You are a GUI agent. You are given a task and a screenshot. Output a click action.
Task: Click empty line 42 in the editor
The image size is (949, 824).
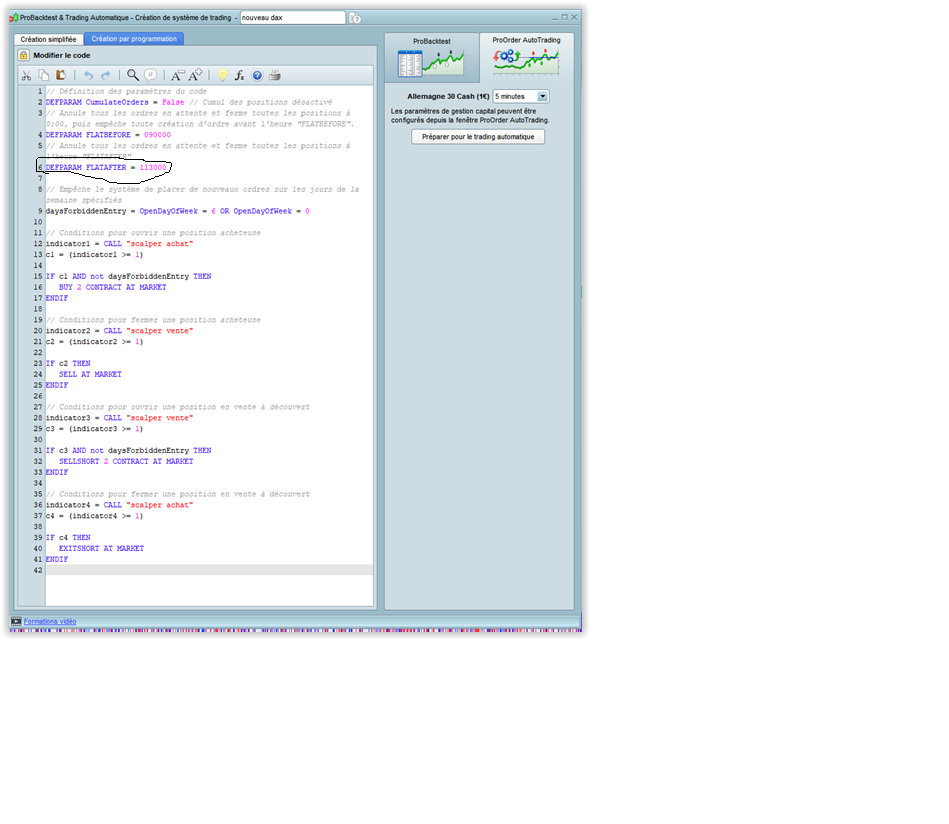pos(209,570)
